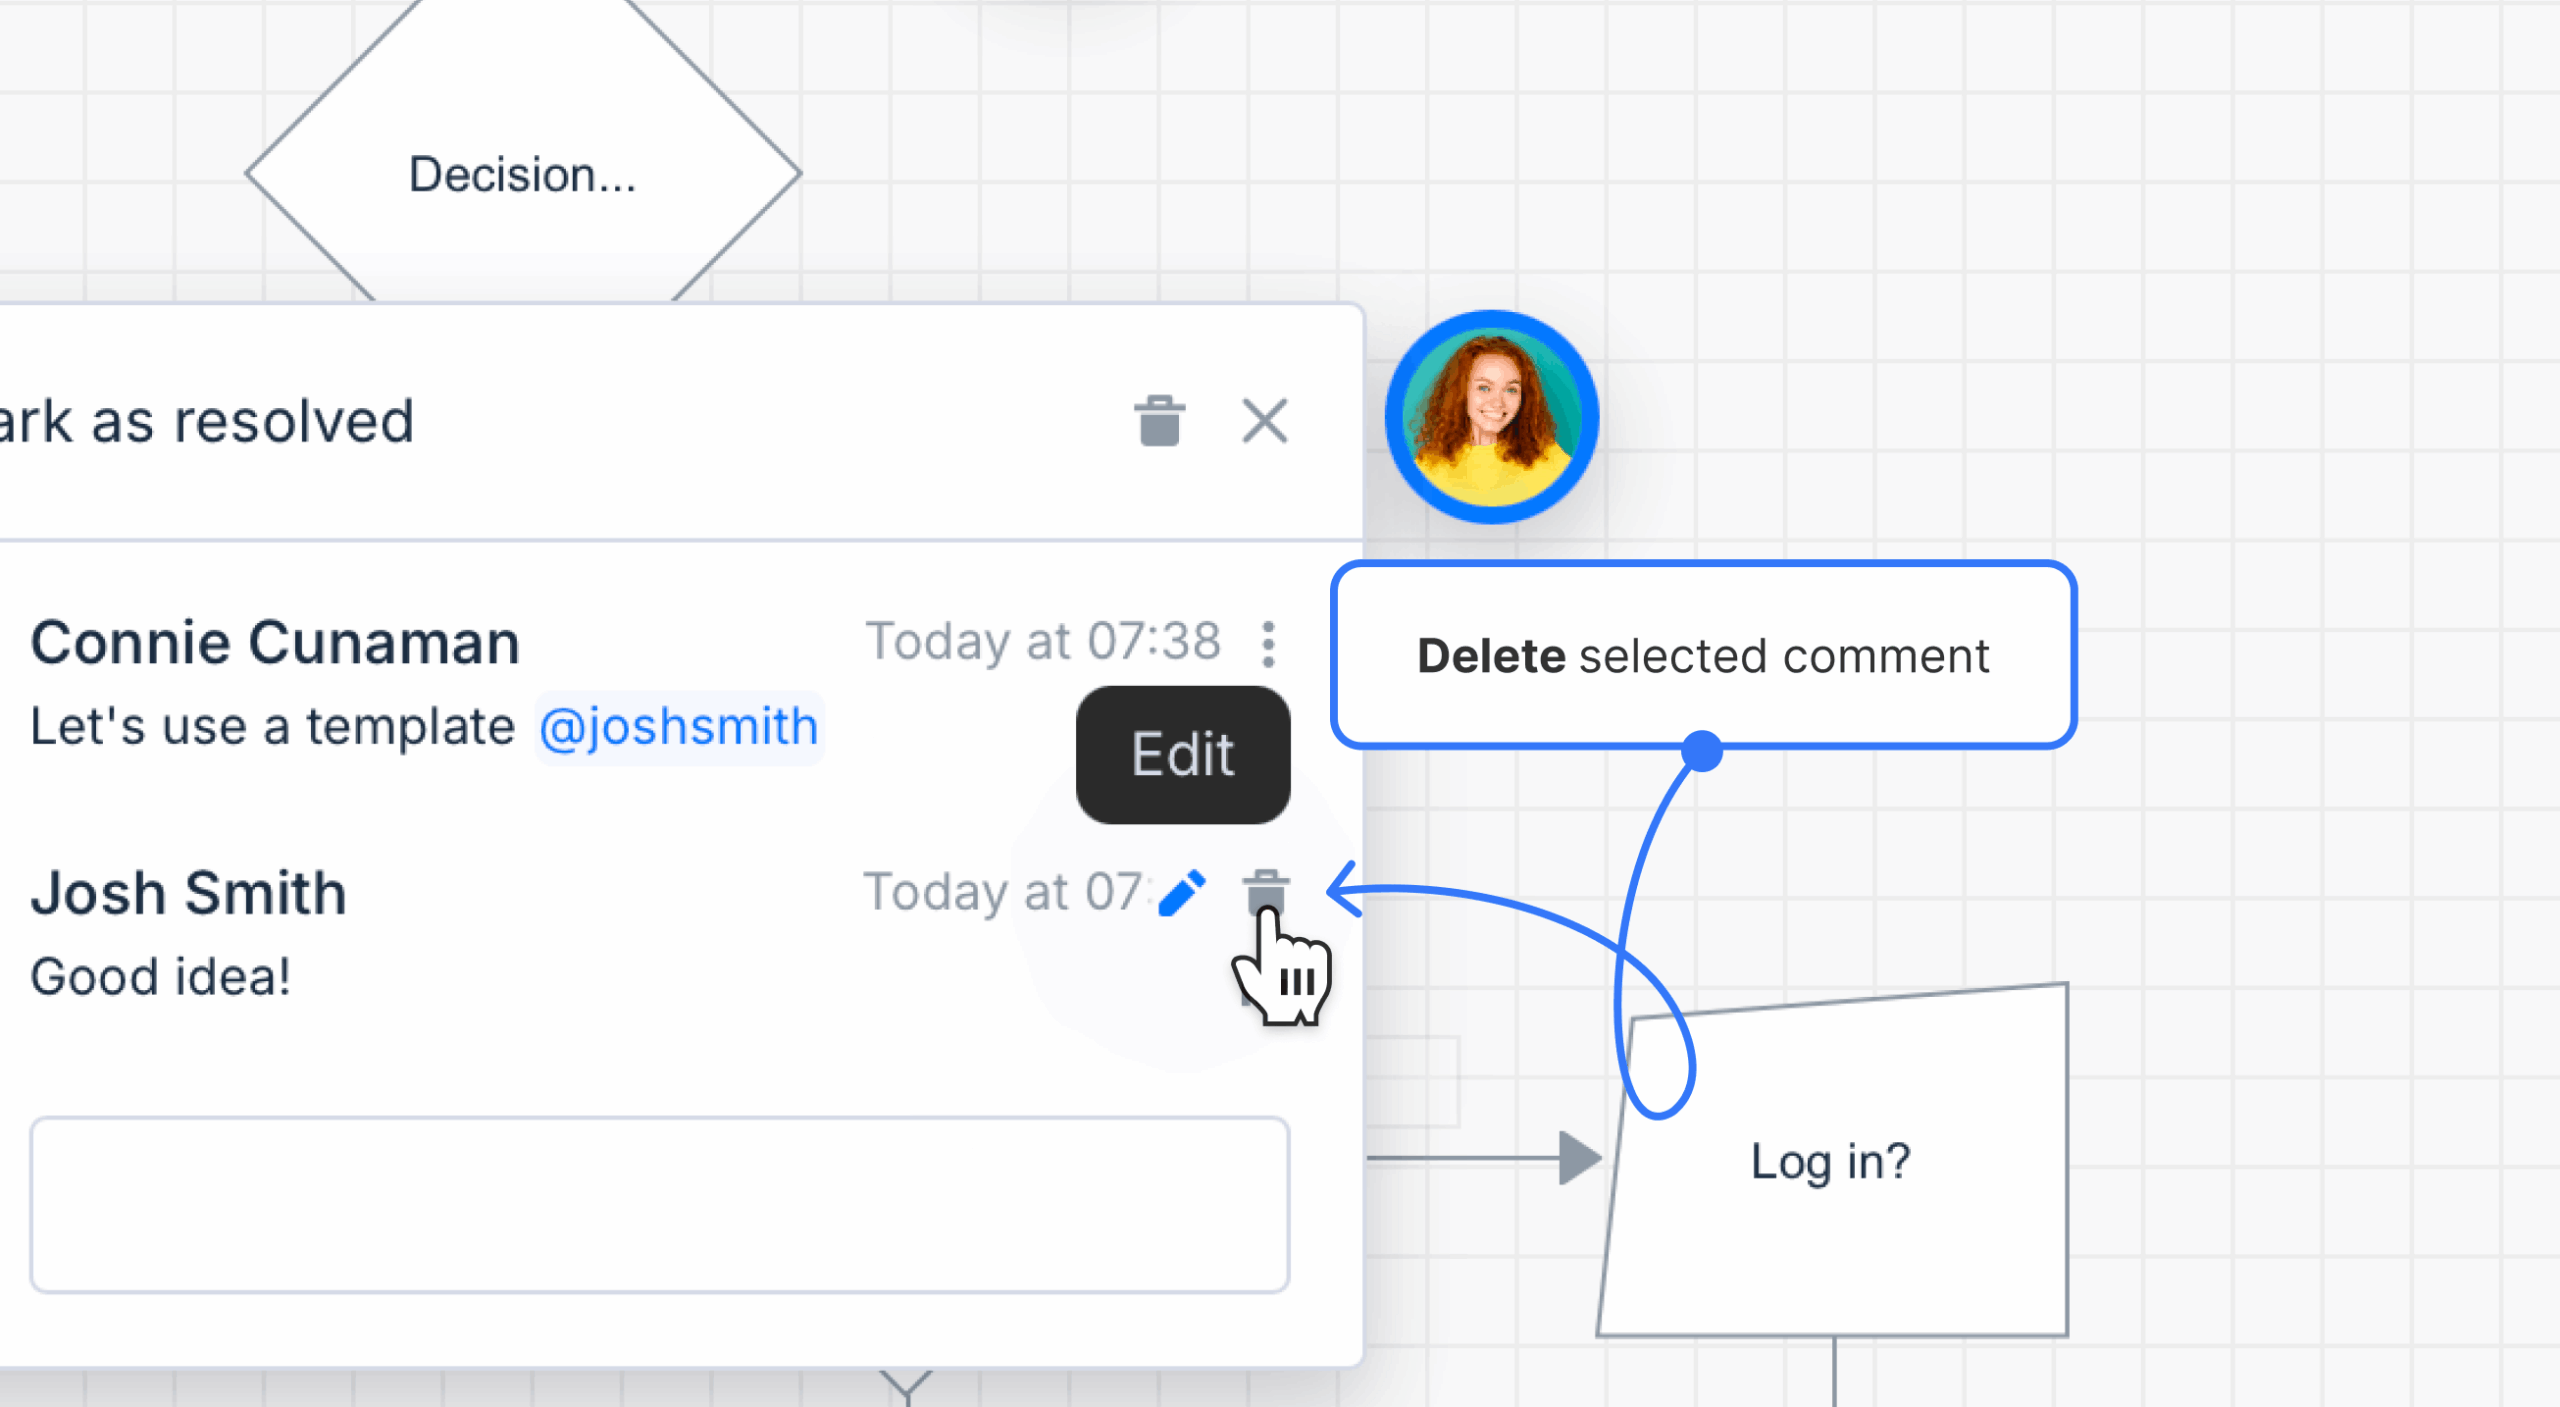
Task: Click the Good idea! comment text
Action: [161, 977]
